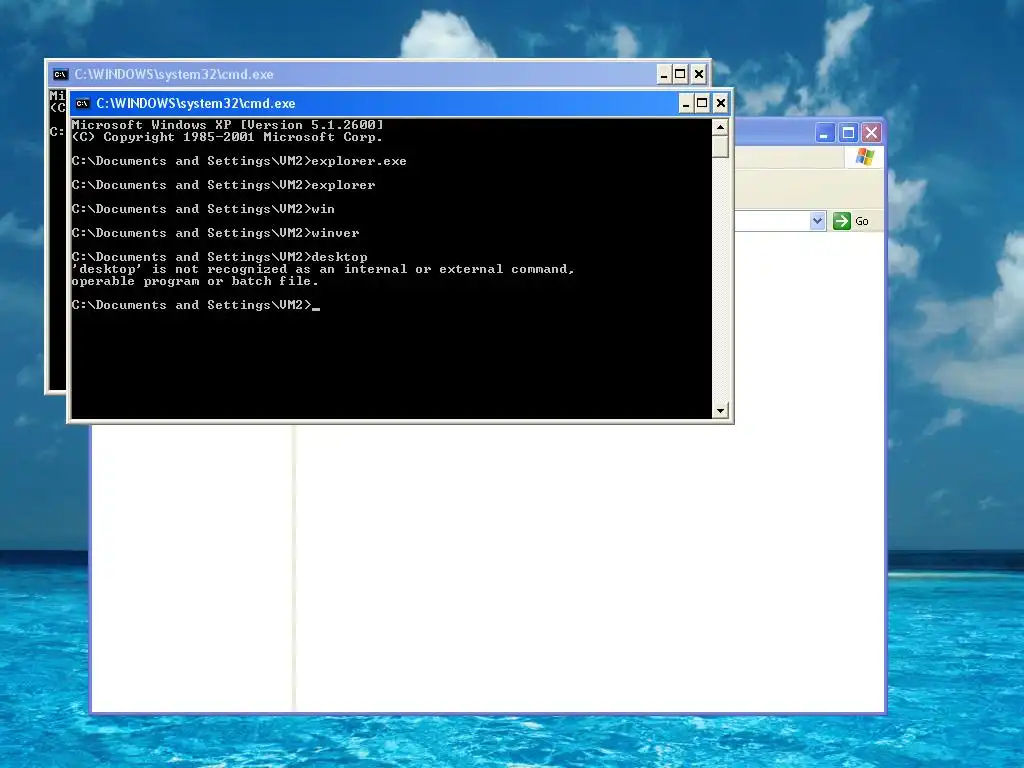This screenshot has height=768, width=1024.
Task: Click the front cmd.exe title bar text
Action: (x=196, y=103)
